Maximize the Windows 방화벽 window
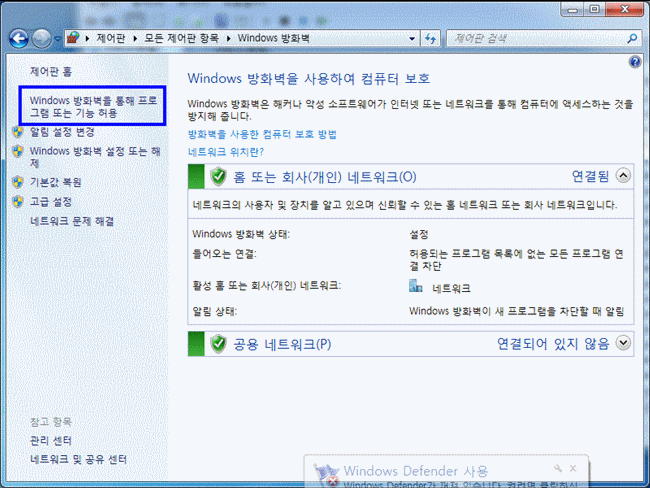The image size is (650, 488). tap(594, 9)
